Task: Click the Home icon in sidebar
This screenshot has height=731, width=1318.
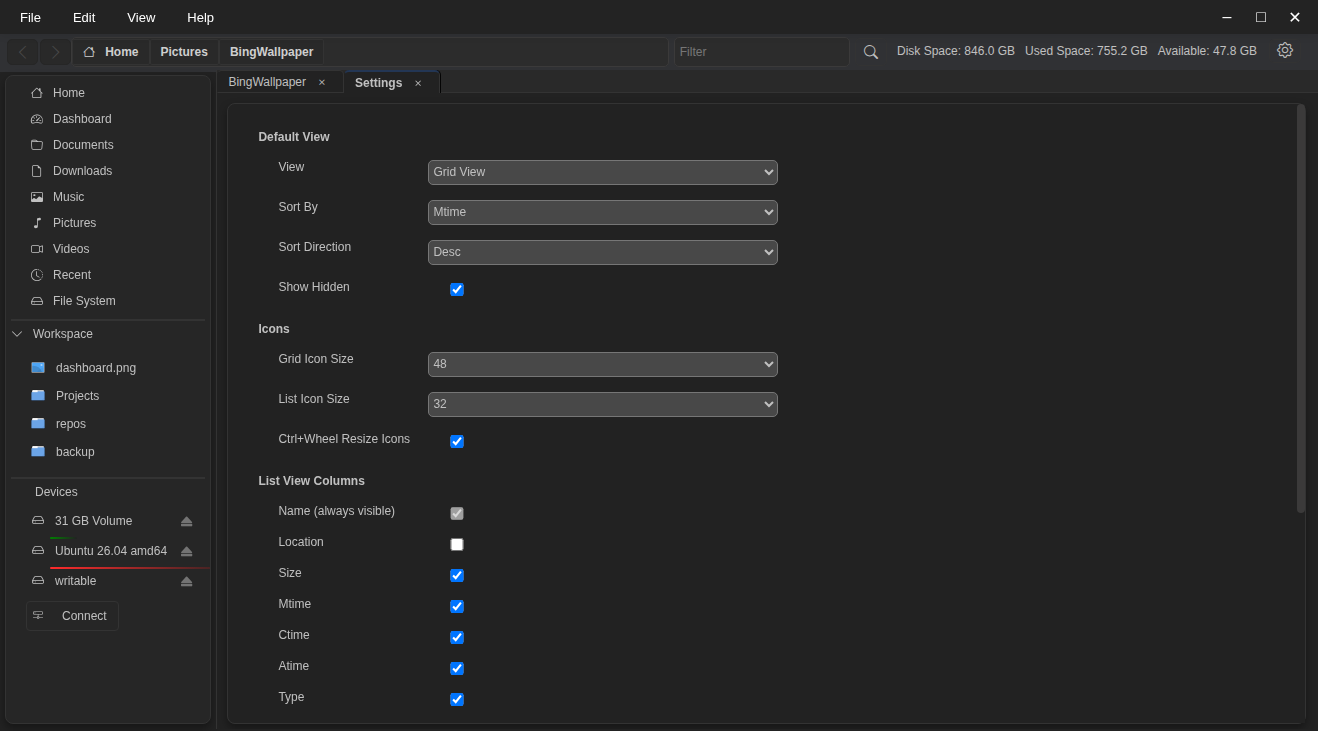Action: pyautogui.click(x=37, y=93)
